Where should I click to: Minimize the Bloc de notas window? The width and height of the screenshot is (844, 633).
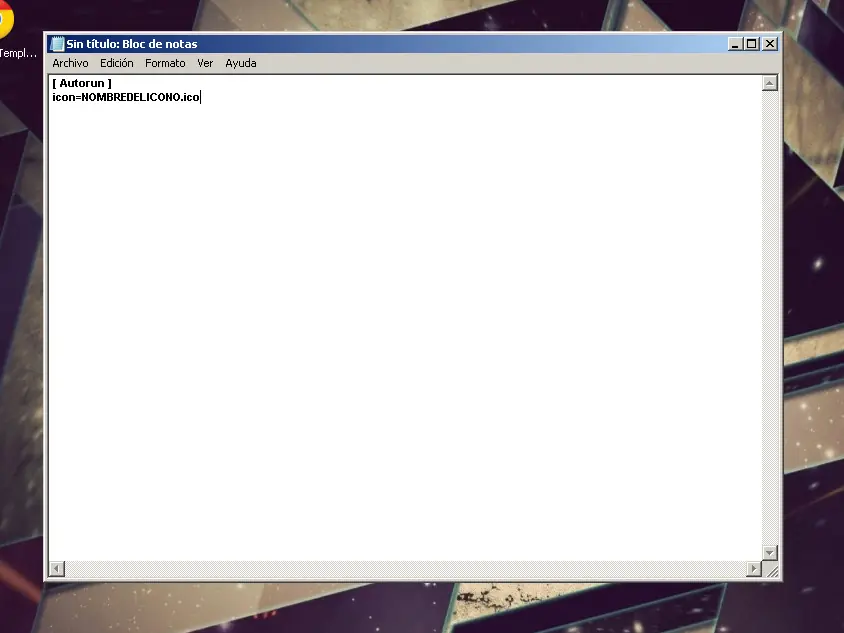(735, 44)
